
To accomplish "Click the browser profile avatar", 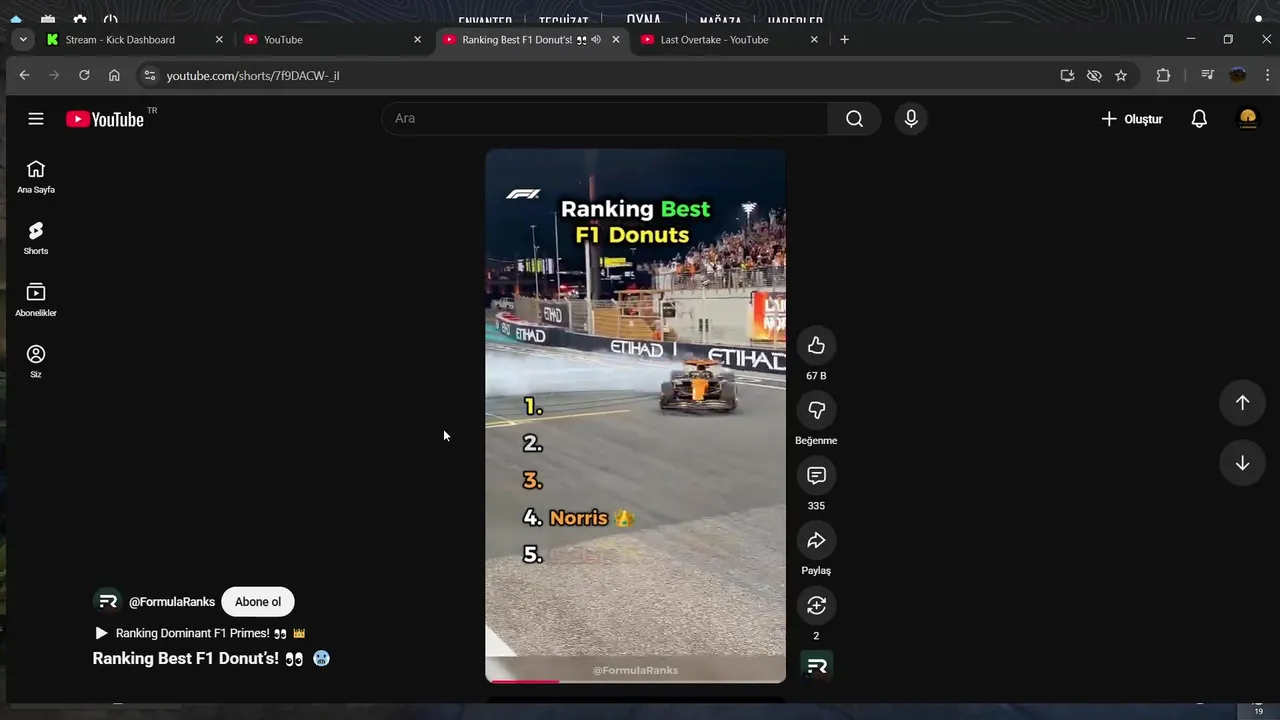I will tap(1238, 75).
